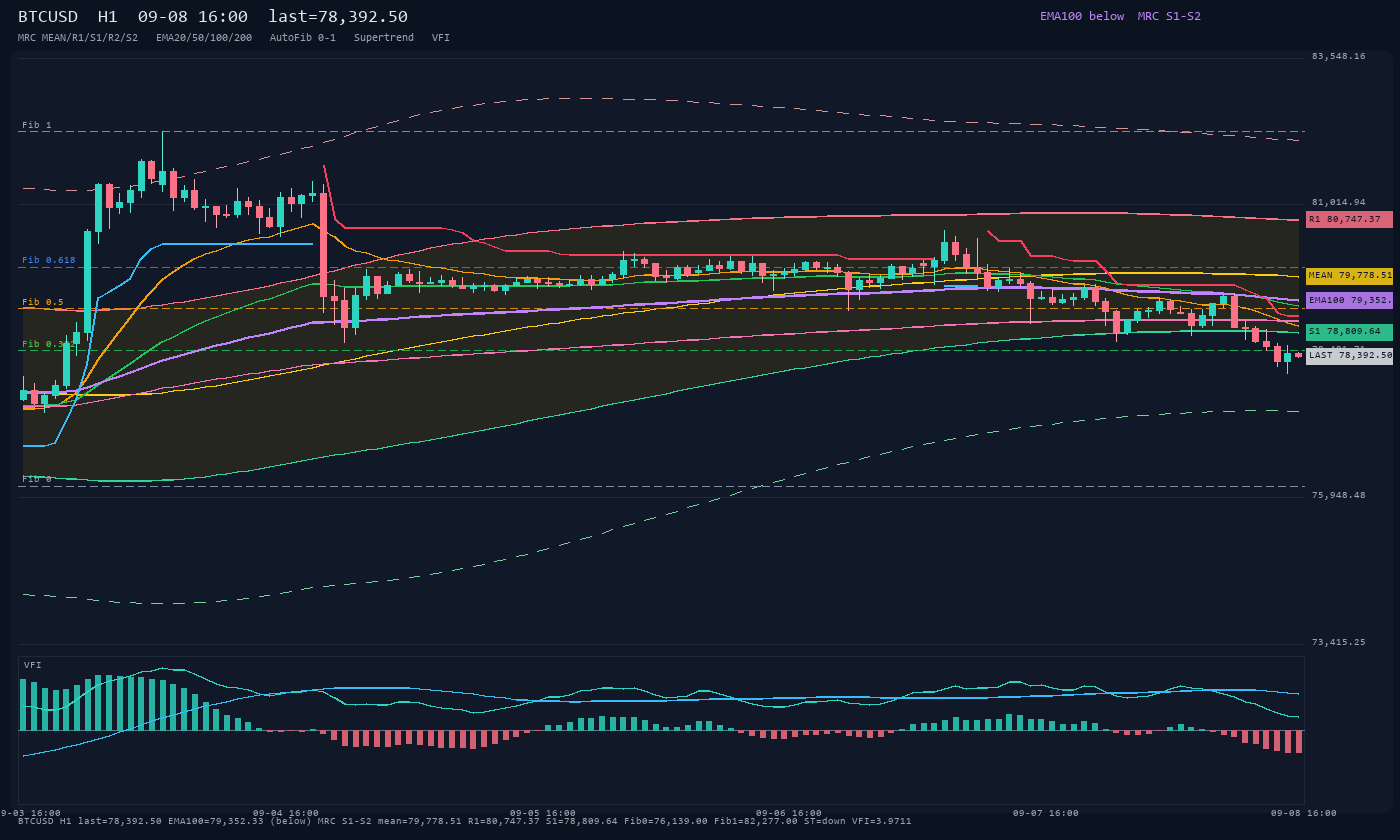Click the 09-07 16:00 time axis label
Viewport: 1400px width, 840px height.
[x=1046, y=813]
